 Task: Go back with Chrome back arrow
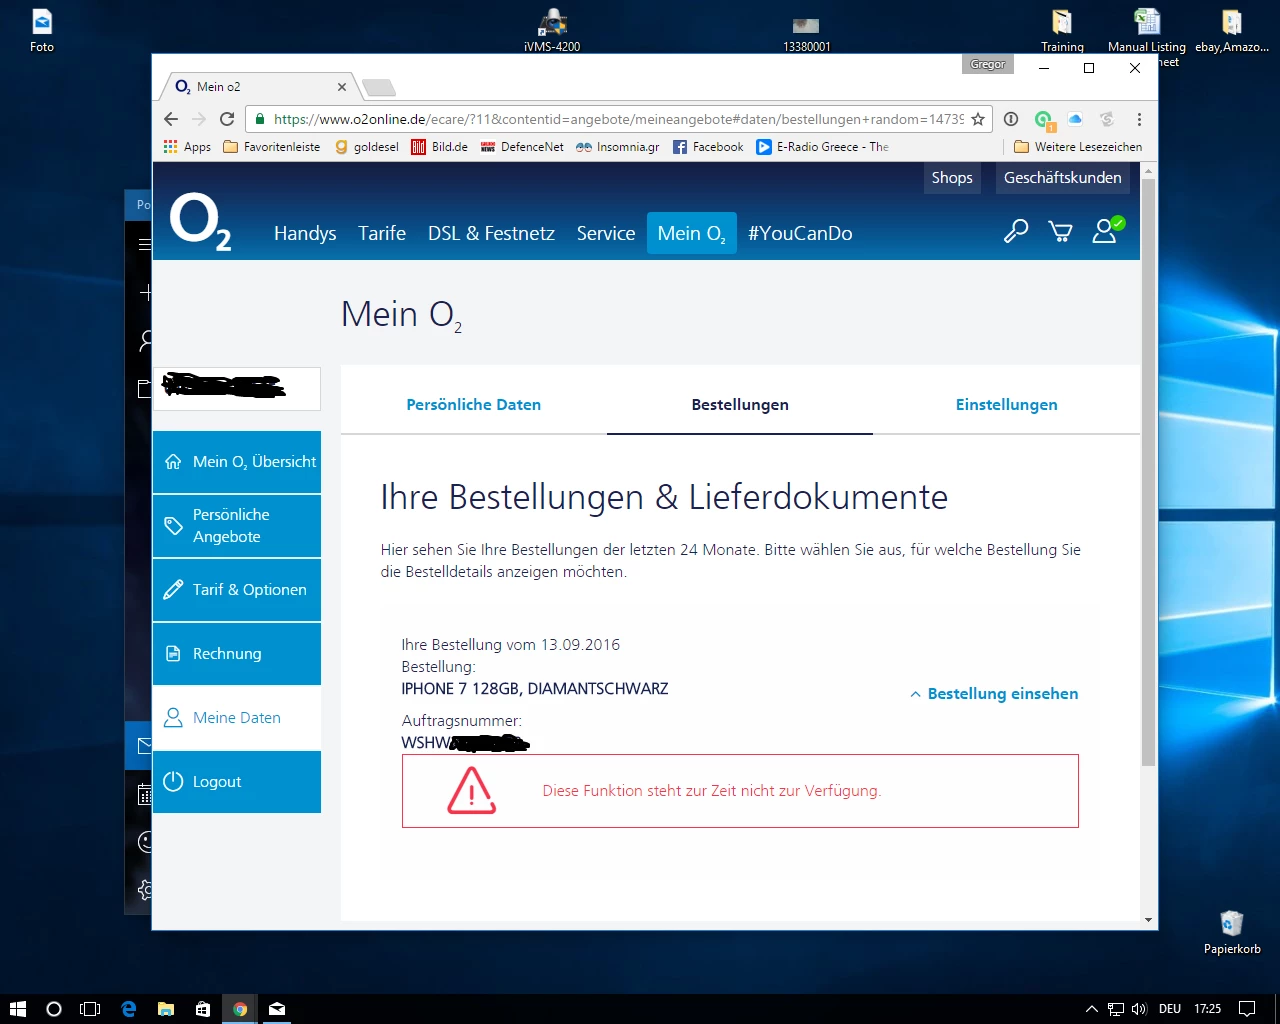(x=171, y=119)
